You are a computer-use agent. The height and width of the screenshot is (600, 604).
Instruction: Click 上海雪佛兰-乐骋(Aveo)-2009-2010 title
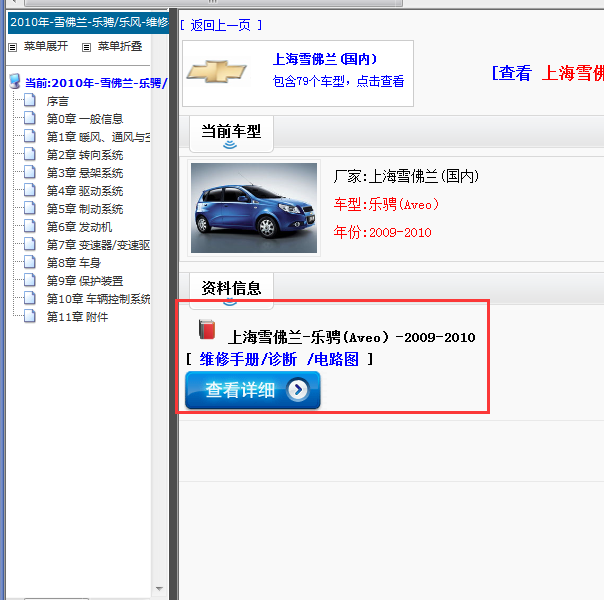pyautogui.click(x=352, y=337)
